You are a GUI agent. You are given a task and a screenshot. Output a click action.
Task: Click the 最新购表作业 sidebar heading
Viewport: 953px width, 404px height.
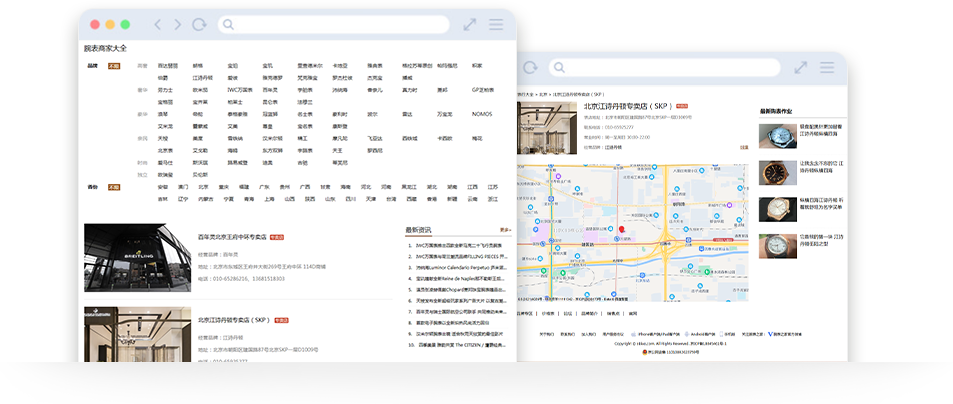click(x=776, y=111)
